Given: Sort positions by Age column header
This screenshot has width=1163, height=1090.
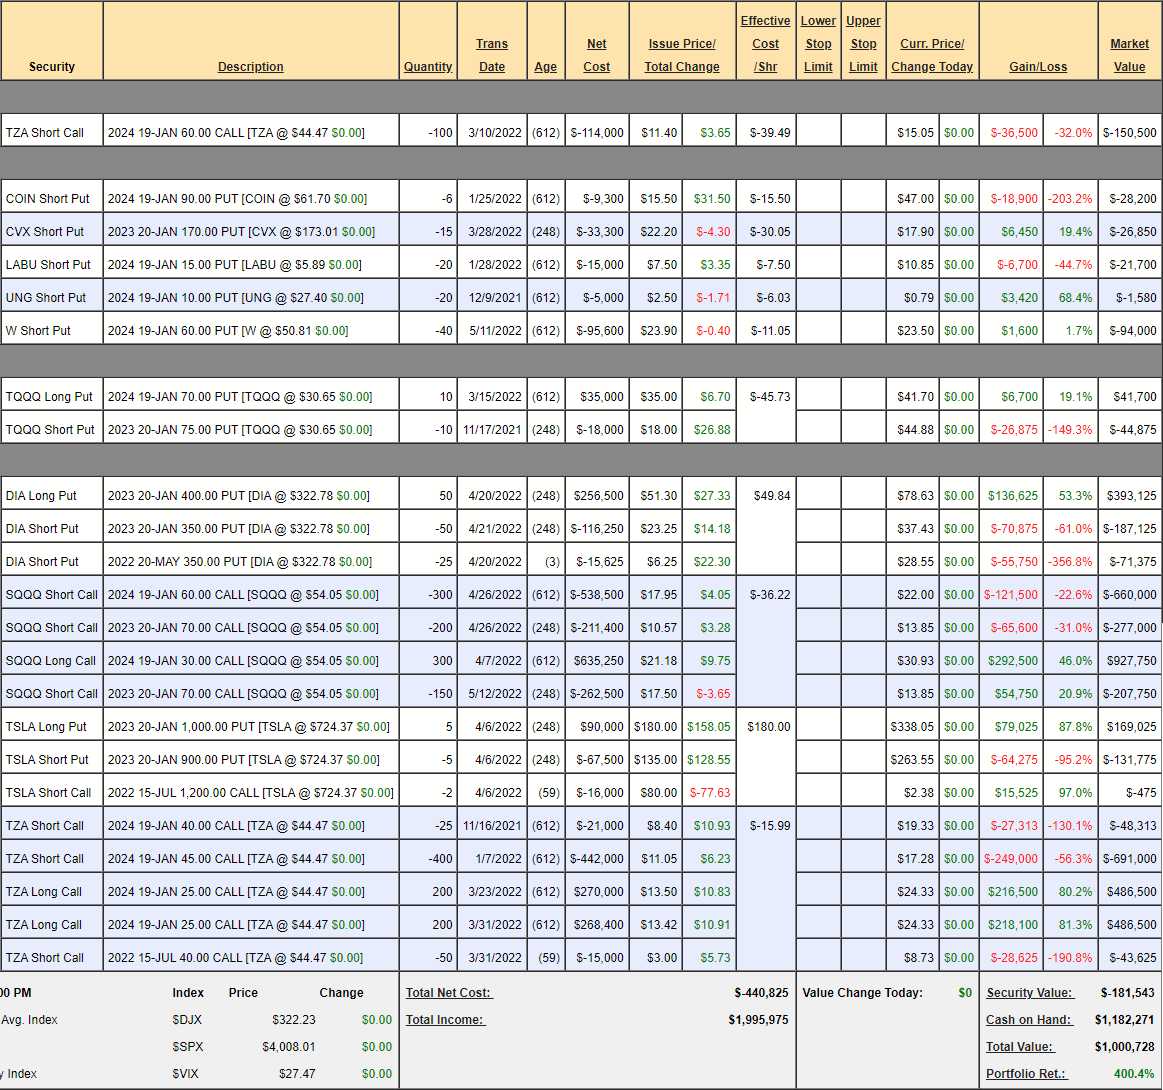Looking at the screenshot, I should tap(545, 67).
